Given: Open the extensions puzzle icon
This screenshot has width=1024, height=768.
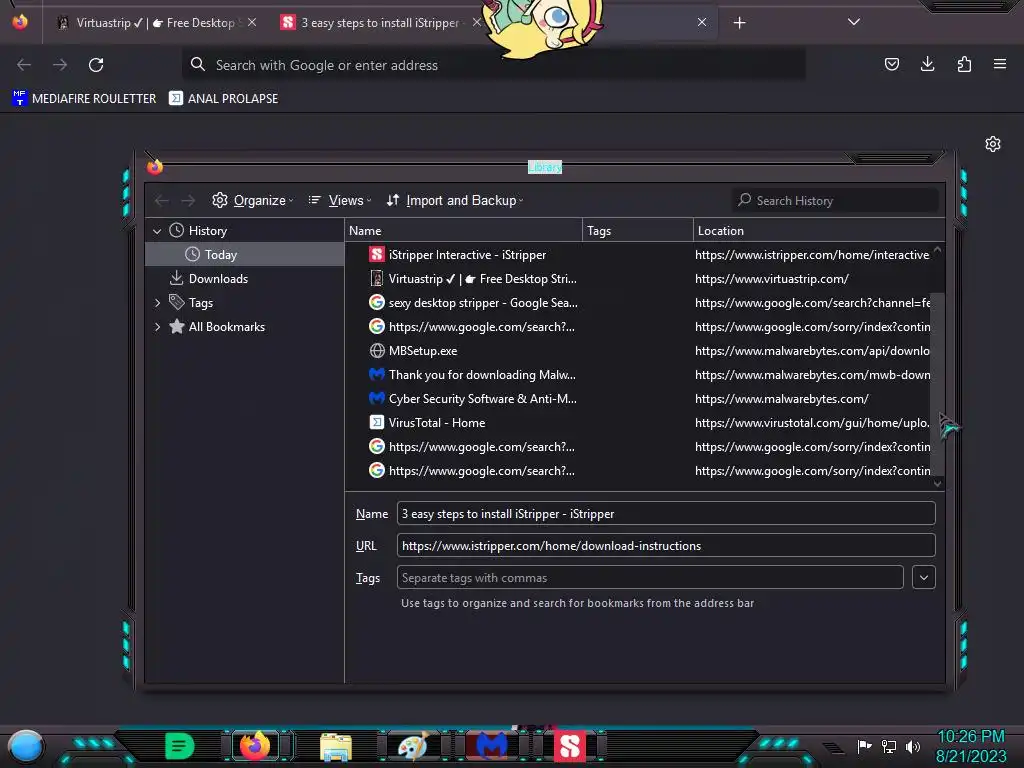Looking at the screenshot, I should [964, 64].
